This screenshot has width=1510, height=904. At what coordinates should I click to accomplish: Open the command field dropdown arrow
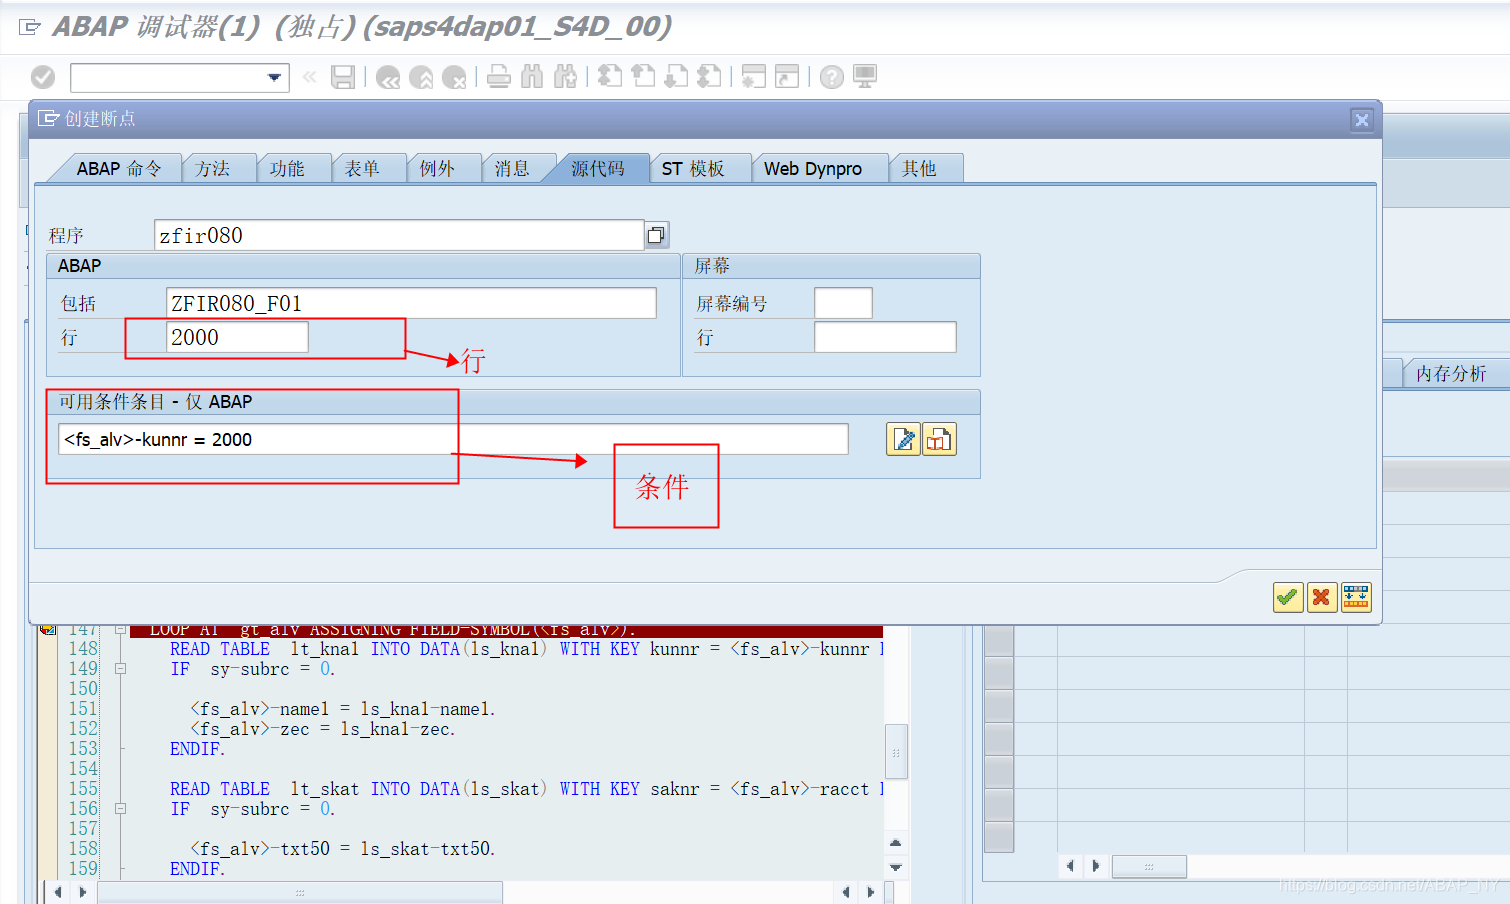(x=274, y=77)
